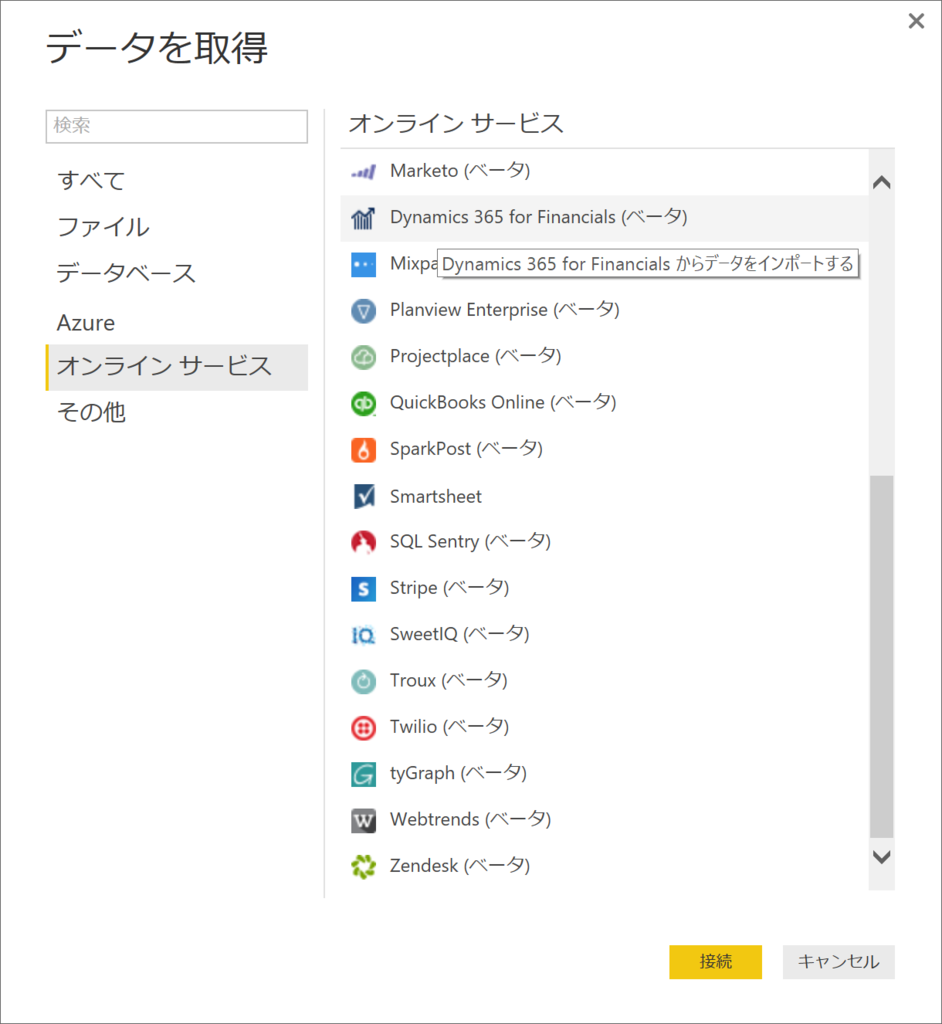Viewport: 942px width, 1024px height.
Task: Click the orange SparkPost flame icon
Action: pyautogui.click(x=363, y=450)
